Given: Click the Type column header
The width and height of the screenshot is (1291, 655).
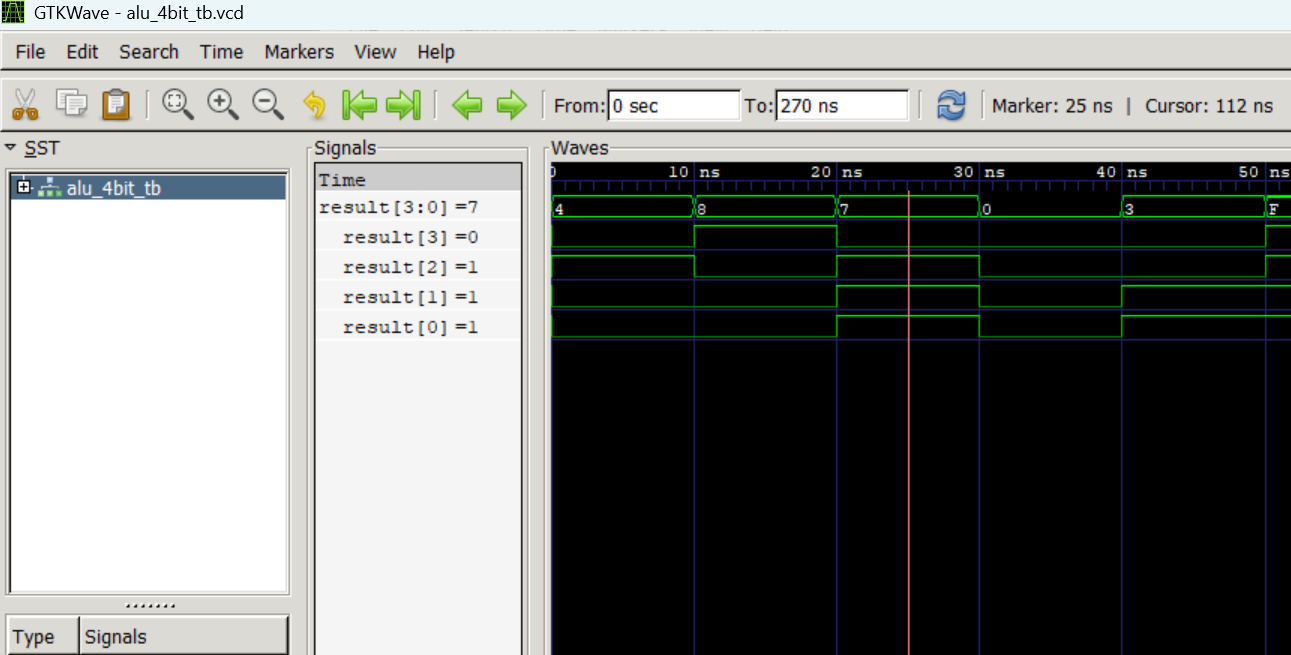Looking at the screenshot, I should 40,637.
